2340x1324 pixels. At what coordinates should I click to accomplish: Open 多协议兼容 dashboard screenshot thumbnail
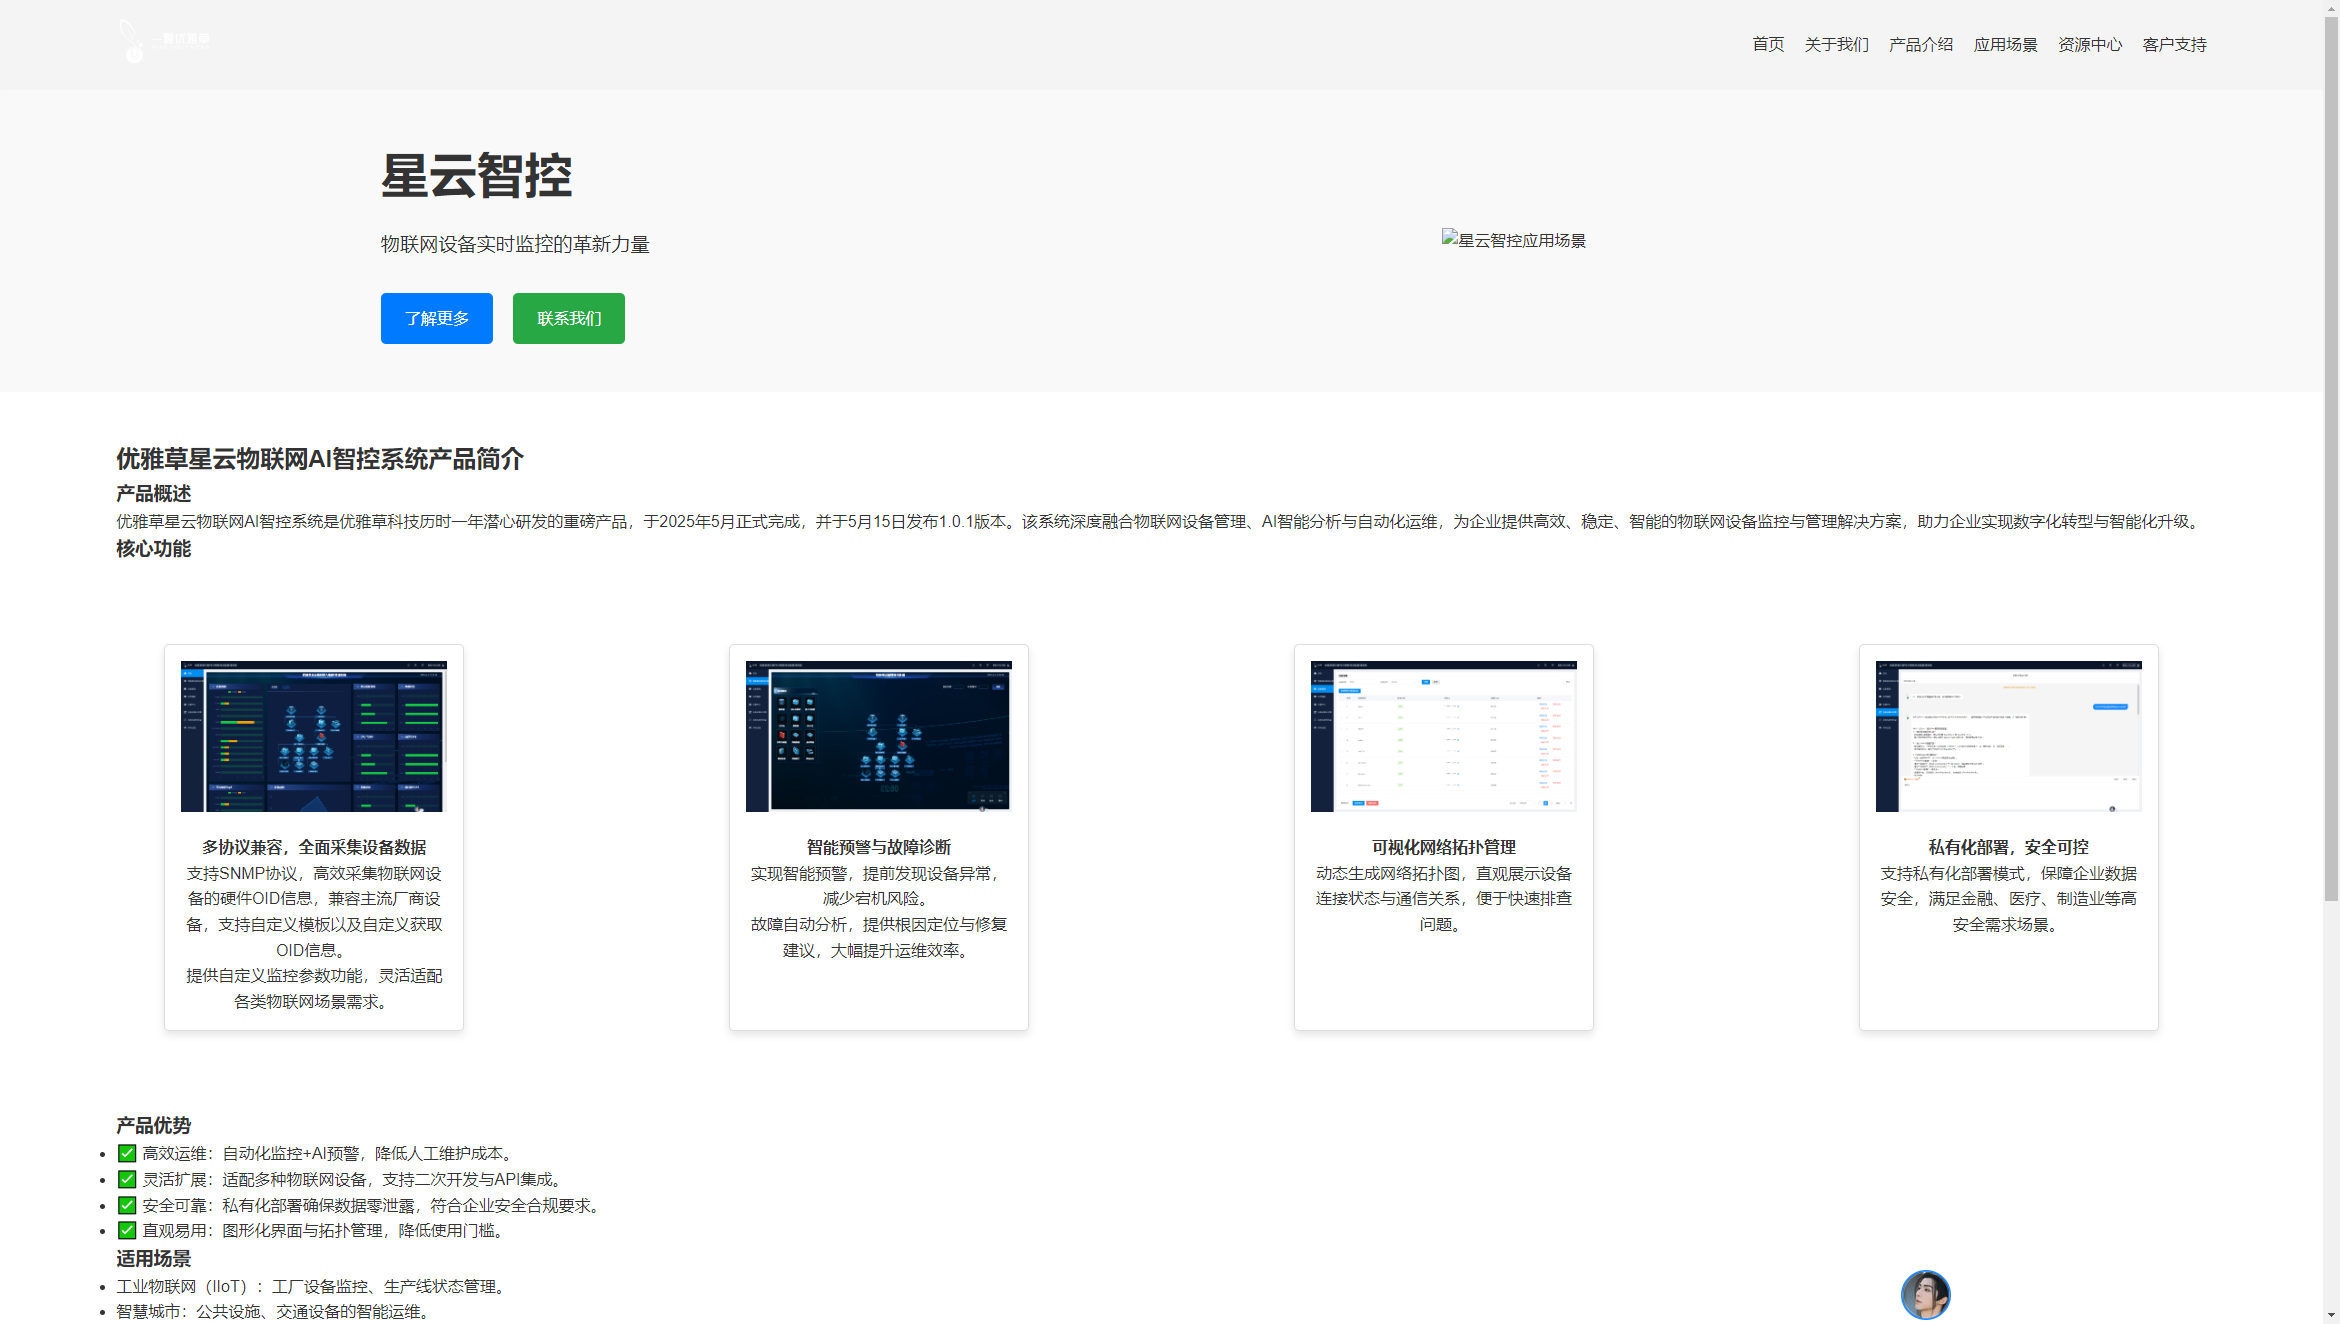pyautogui.click(x=313, y=736)
